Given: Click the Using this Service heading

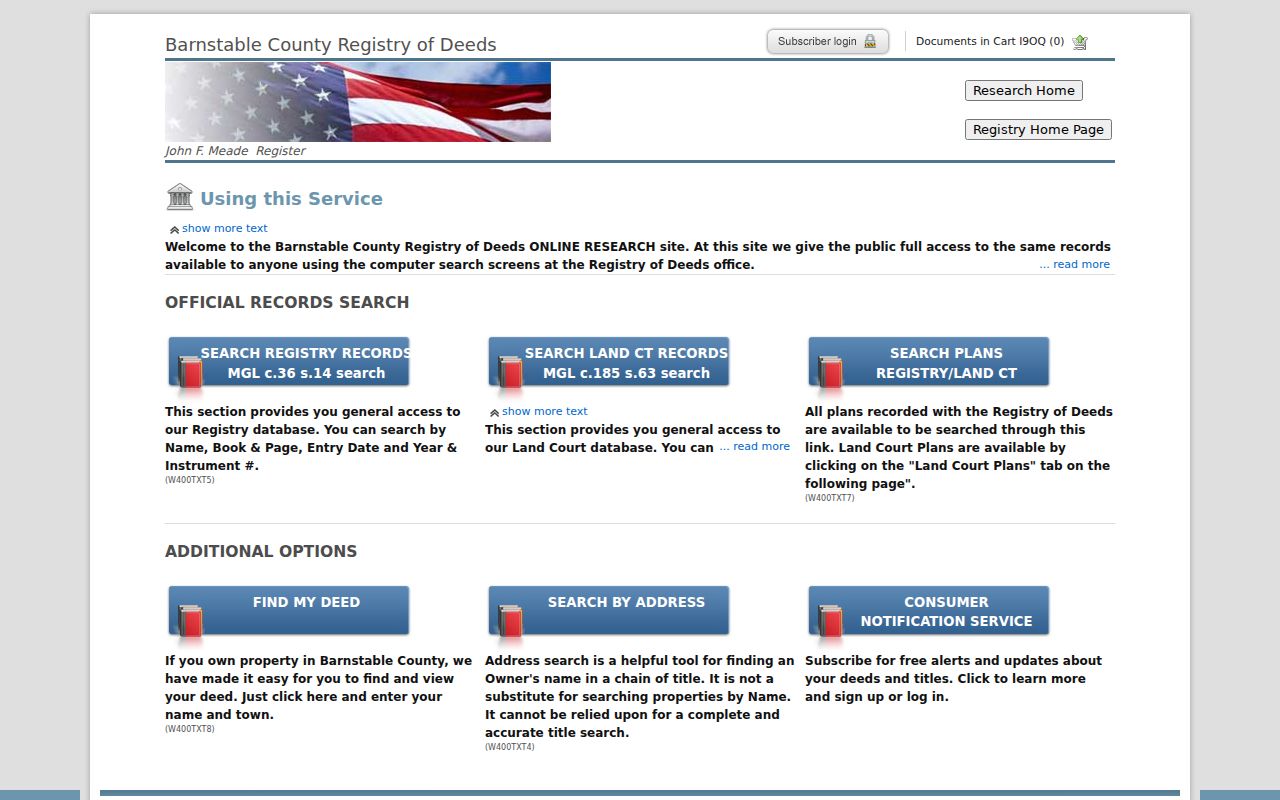Looking at the screenshot, I should (x=291, y=198).
